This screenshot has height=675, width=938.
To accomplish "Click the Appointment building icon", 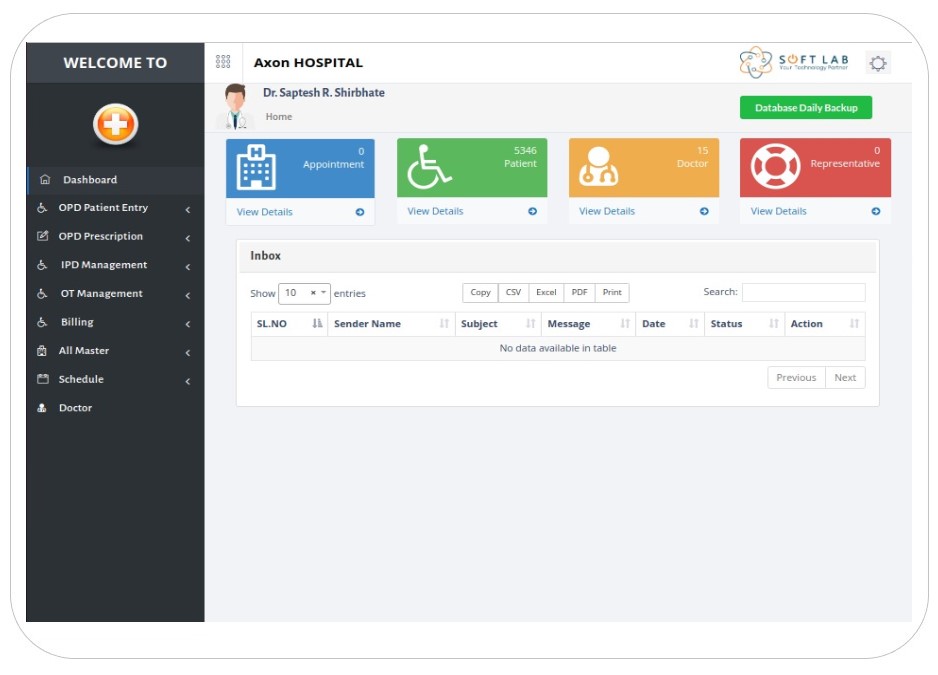I will pyautogui.click(x=255, y=168).
